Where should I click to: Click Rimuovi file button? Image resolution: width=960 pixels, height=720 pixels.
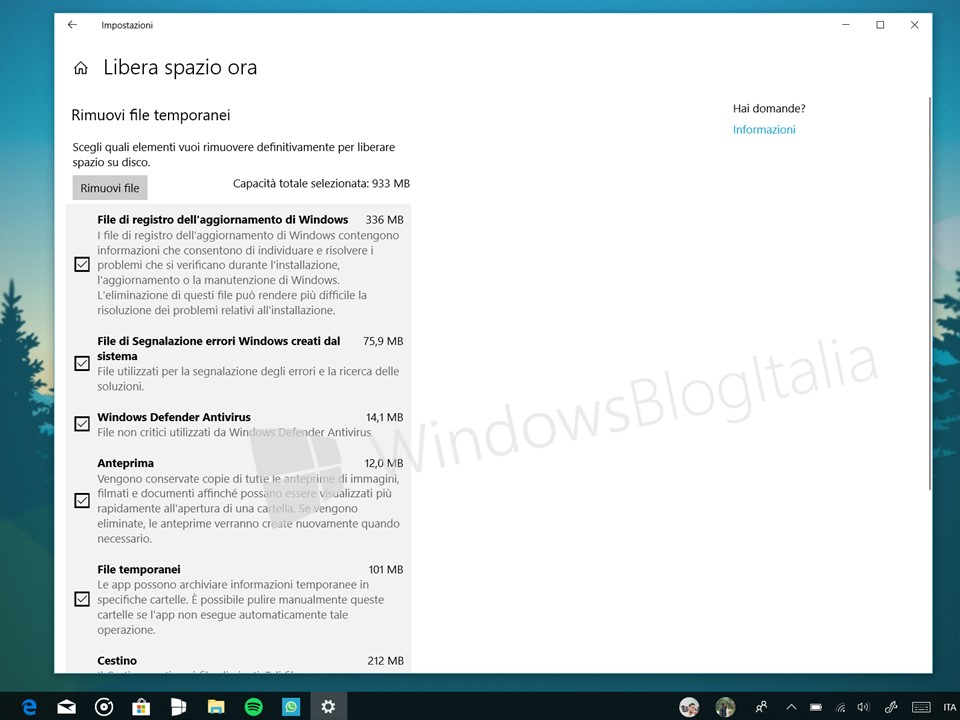click(x=110, y=188)
